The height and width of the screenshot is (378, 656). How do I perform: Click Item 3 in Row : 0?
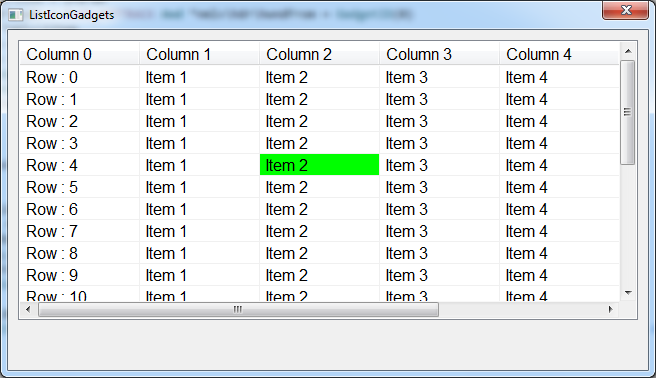pyautogui.click(x=440, y=77)
